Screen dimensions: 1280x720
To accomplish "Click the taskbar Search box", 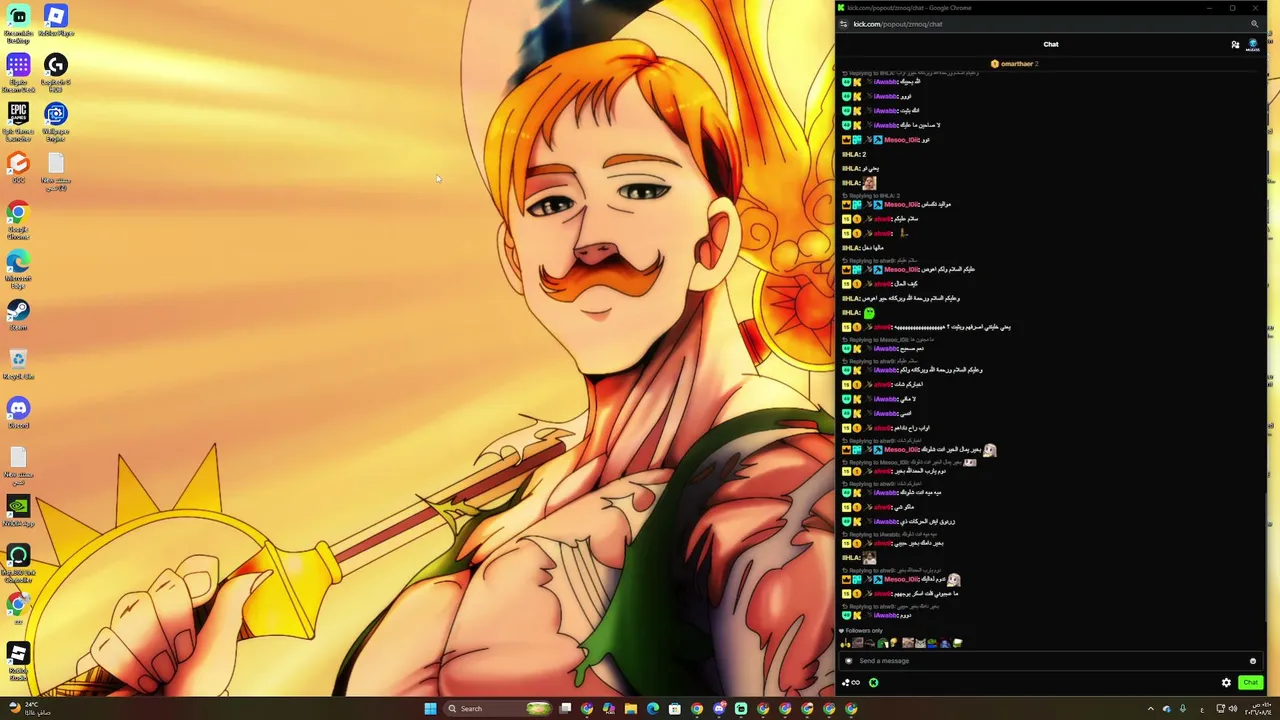I will 498,709.
